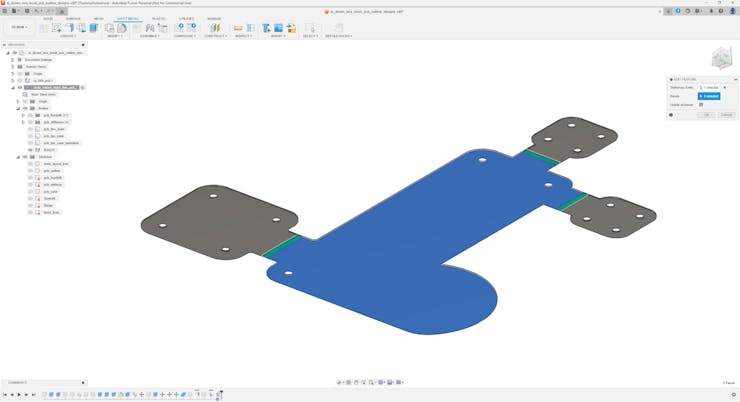Image resolution: width=740 pixels, height=402 pixels.
Task: Expand the Document Settings node
Action: [x=13, y=60]
